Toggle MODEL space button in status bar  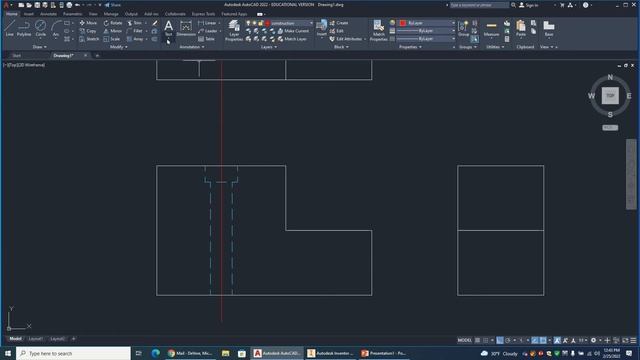pos(464,340)
